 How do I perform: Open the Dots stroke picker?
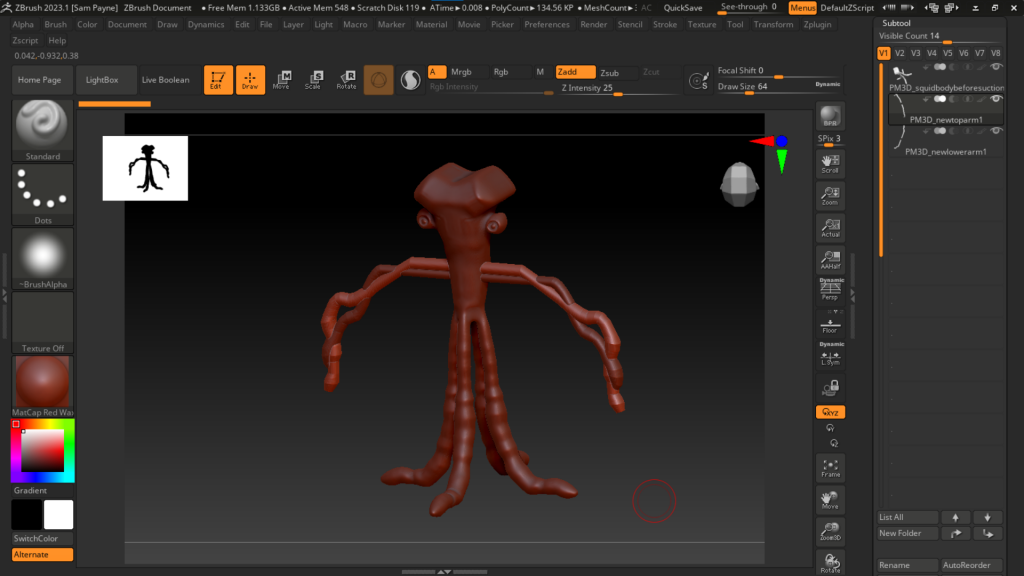42,195
